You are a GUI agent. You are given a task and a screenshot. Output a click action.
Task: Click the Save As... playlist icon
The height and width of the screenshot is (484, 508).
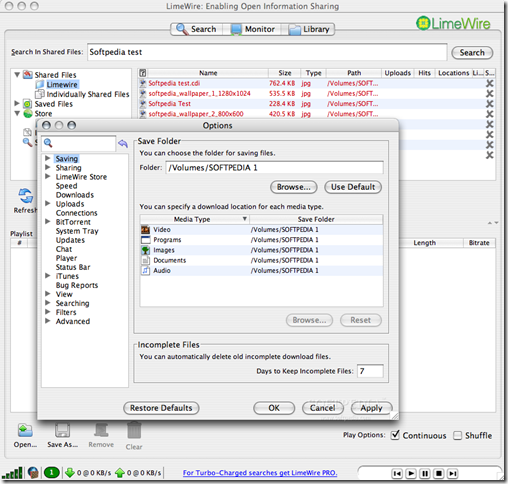[62, 430]
